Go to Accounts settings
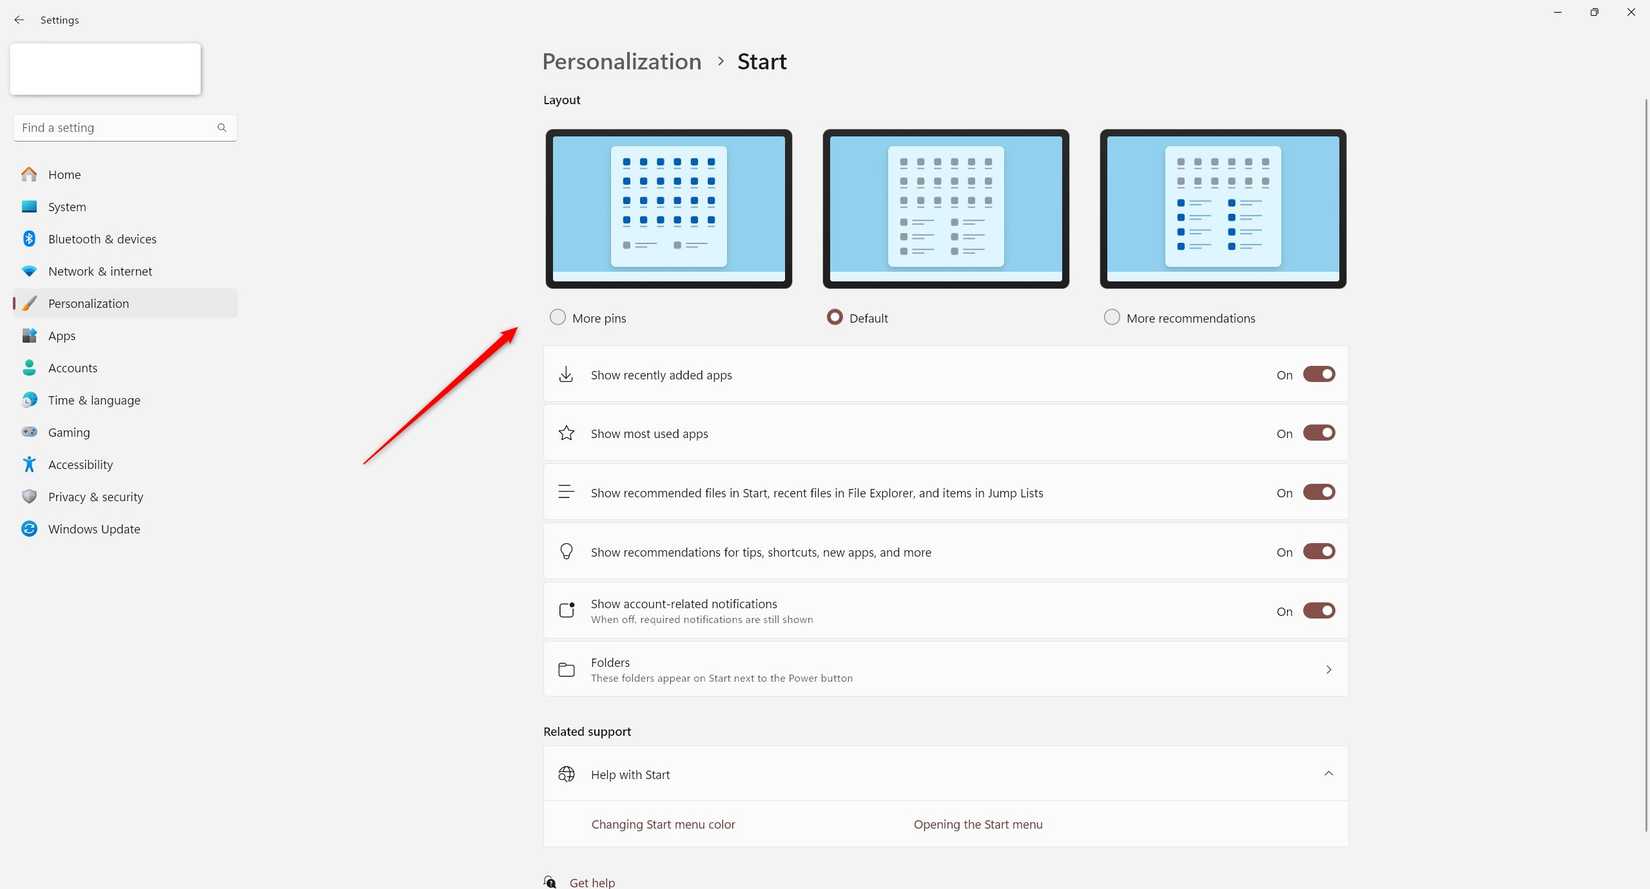The width and height of the screenshot is (1650, 889). [72, 367]
